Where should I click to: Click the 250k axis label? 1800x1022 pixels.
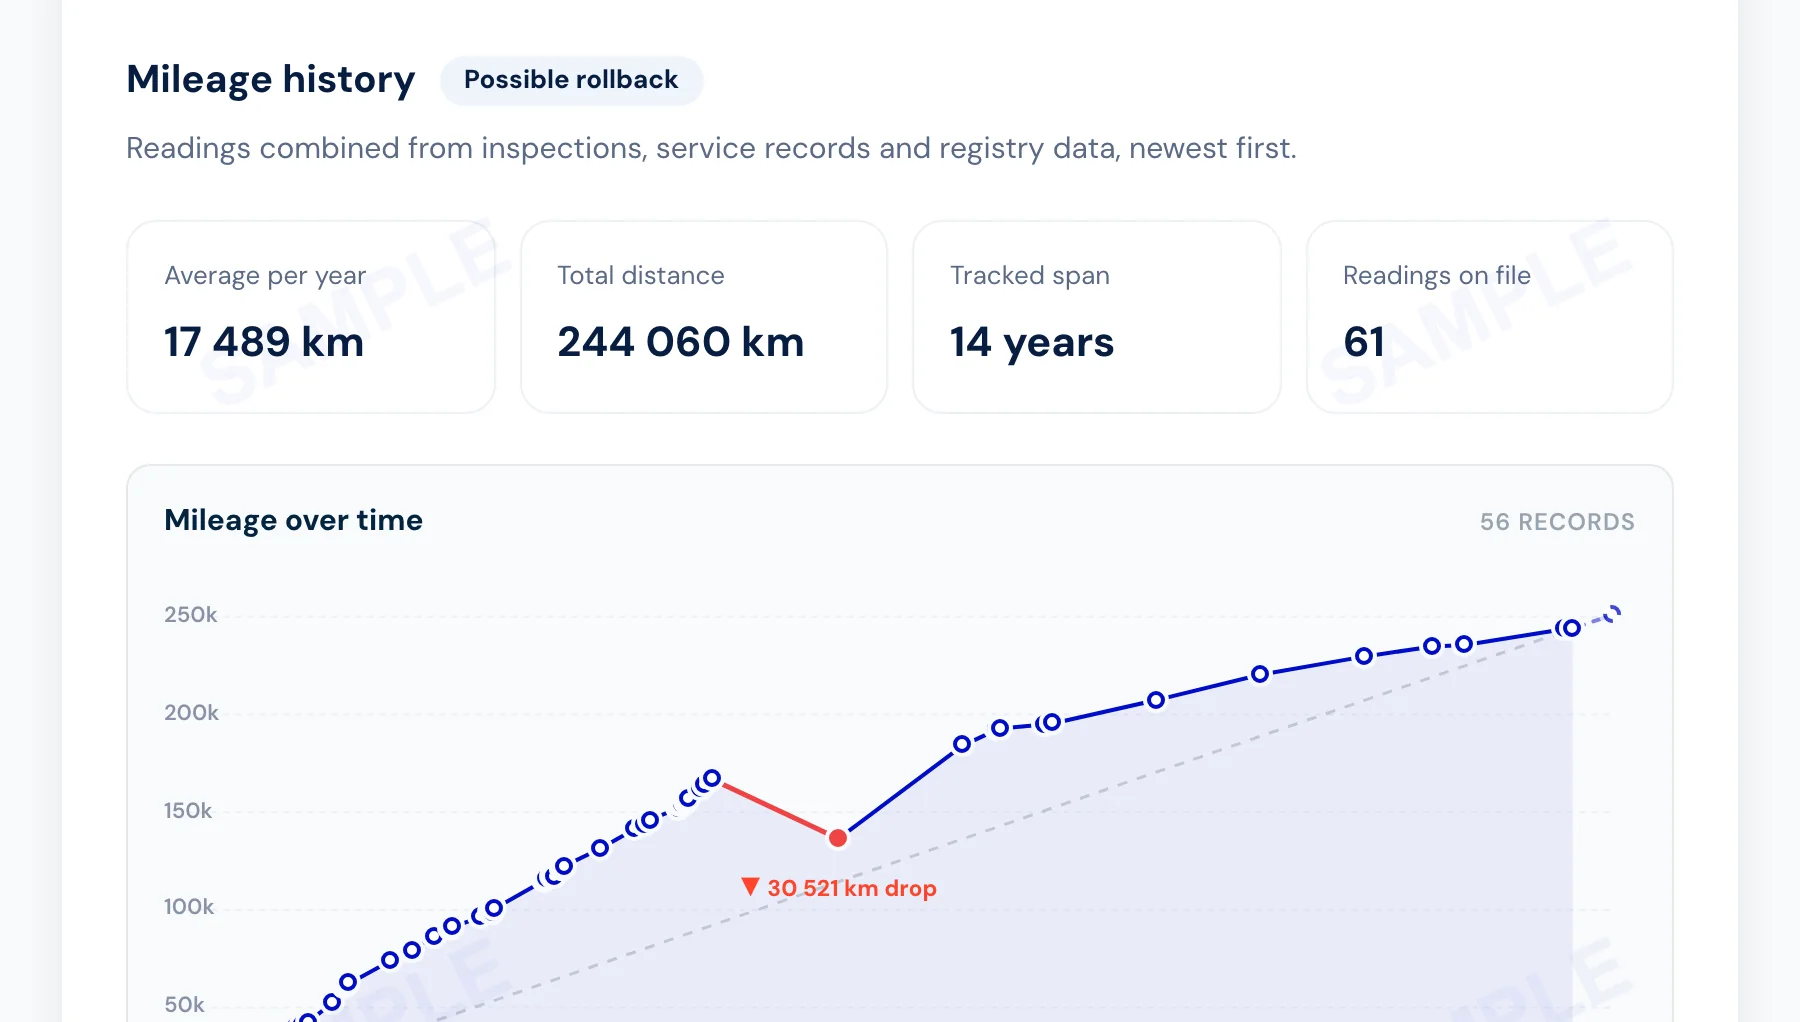click(x=191, y=615)
